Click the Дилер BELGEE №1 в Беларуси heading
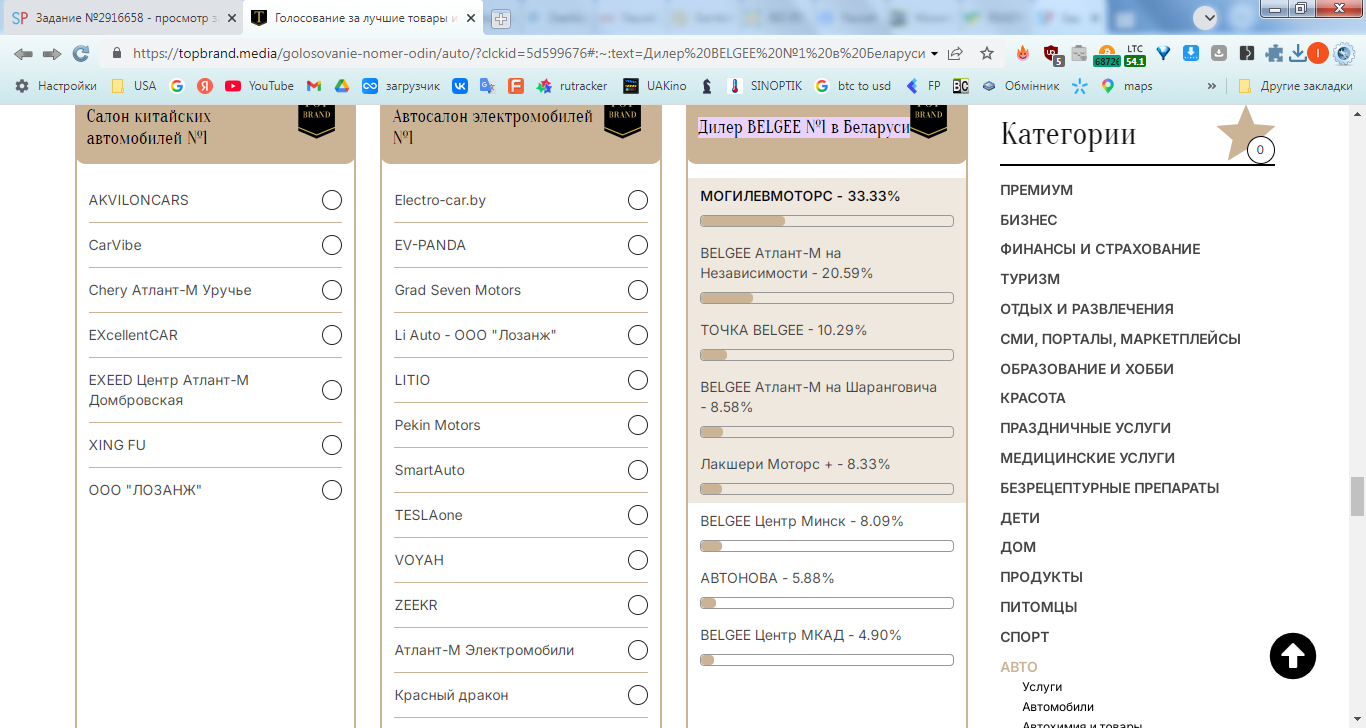Viewport: 1366px width, 728px height. coord(804,127)
